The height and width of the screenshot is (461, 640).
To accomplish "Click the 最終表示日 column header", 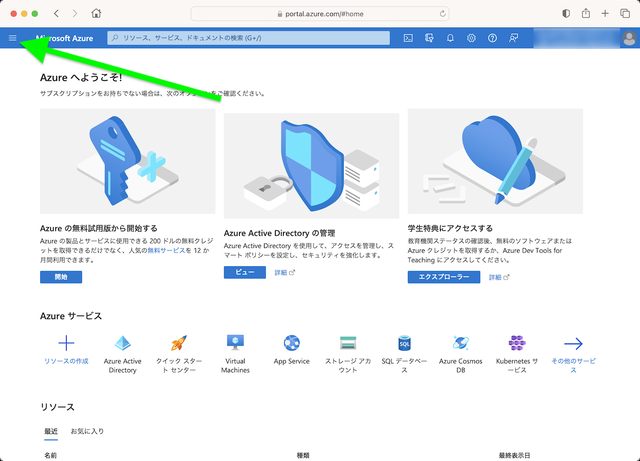I will 514,455.
